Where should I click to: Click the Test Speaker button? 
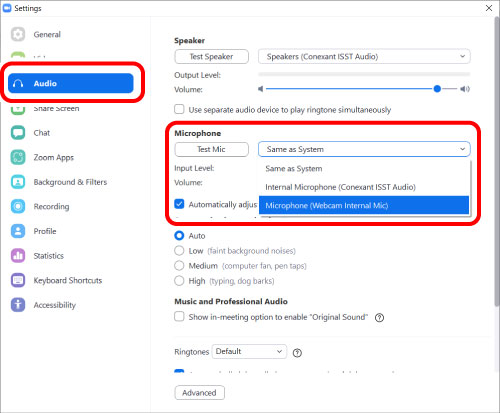pyautogui.click(x=211, y=56)
